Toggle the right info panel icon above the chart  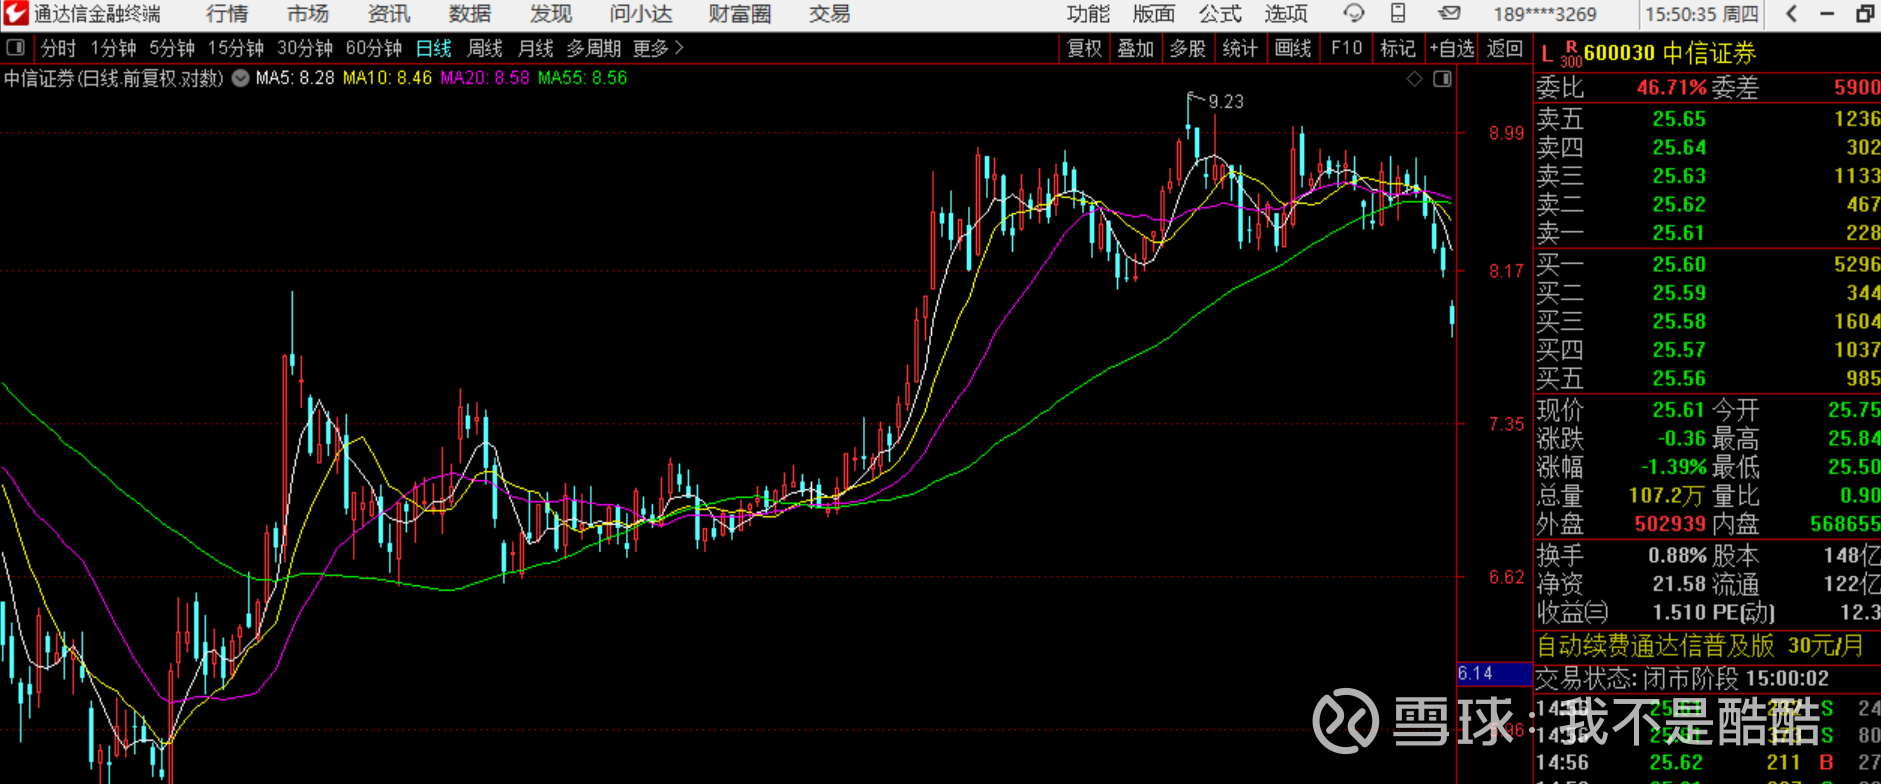pos(1442,79)
